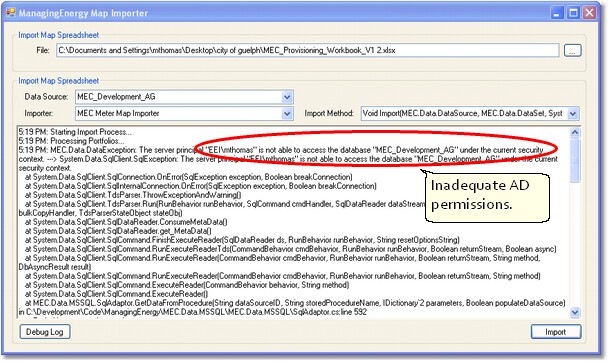Expand the Importer dropdown arrow
The height and width of the screenshot is (362, 608).
(x=287, y=114)
